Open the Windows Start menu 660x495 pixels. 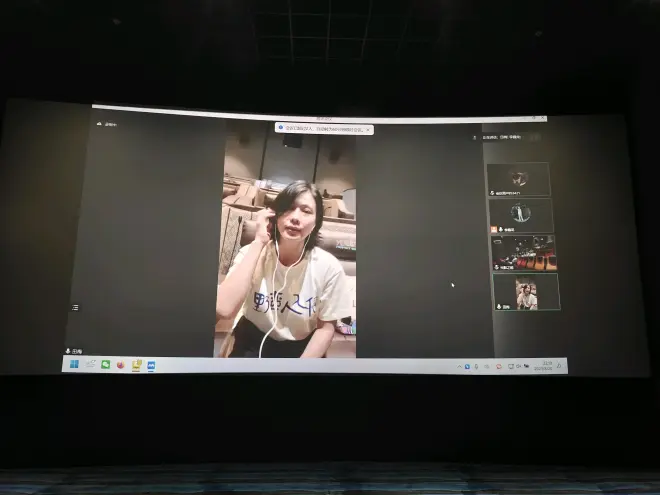[x=73, y=365]
